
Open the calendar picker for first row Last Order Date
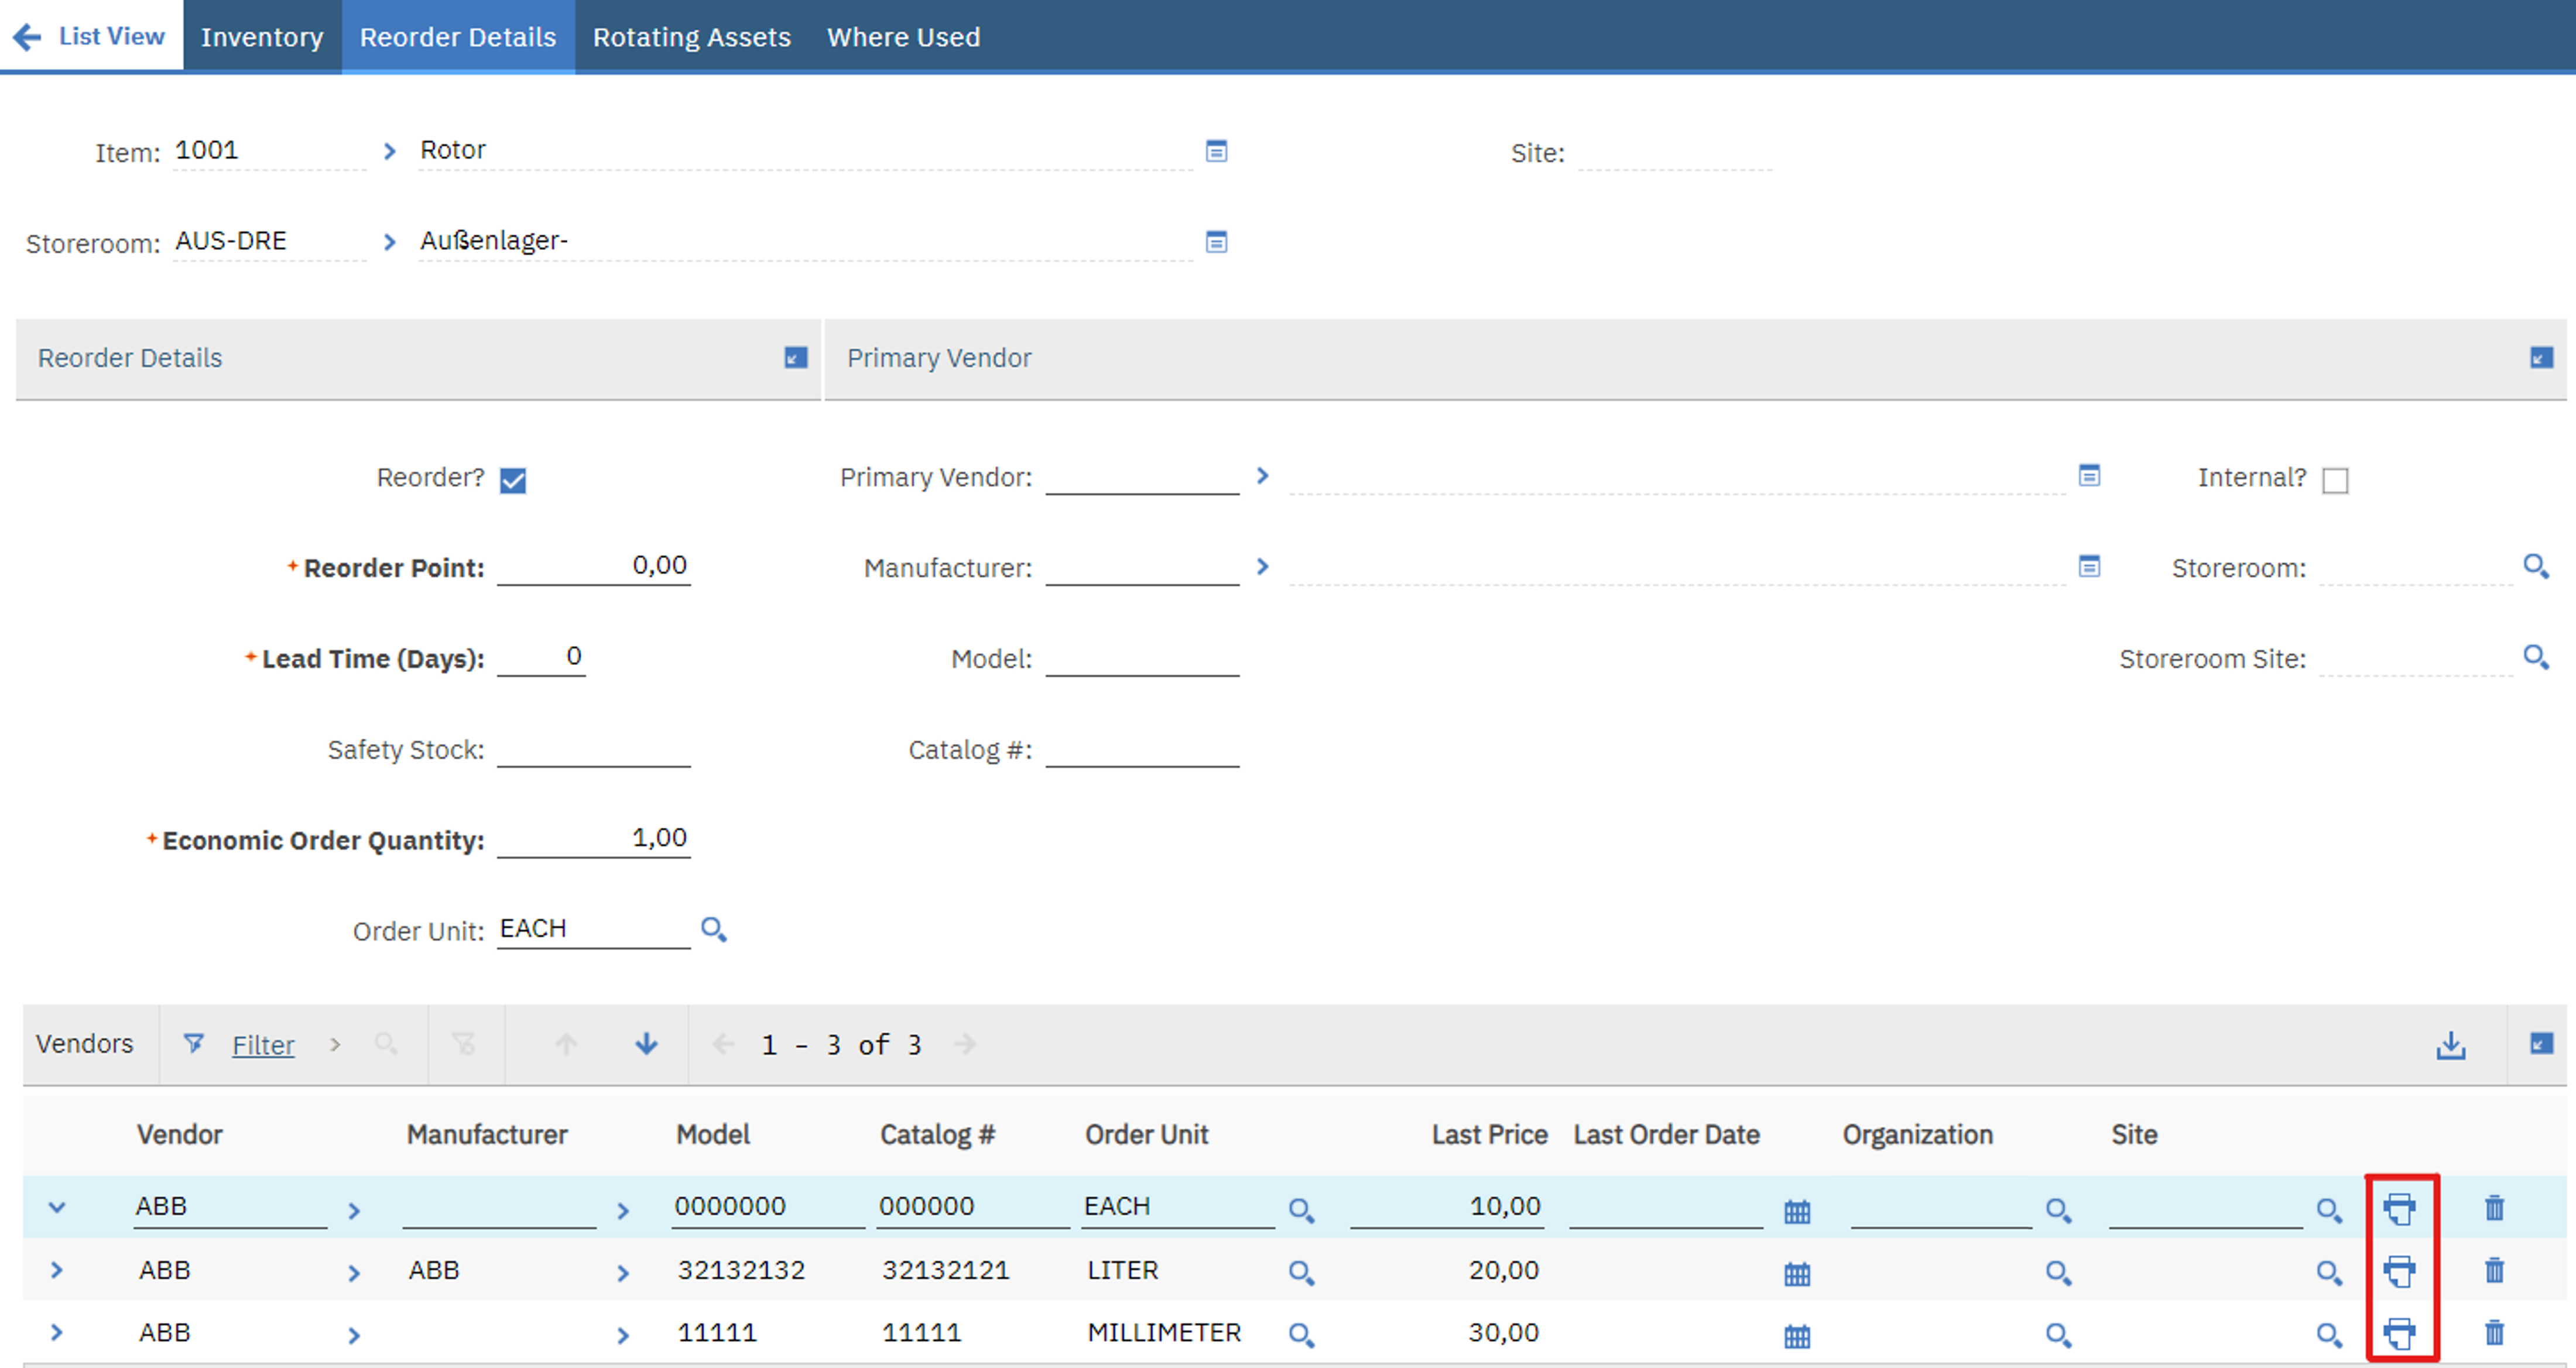tap(1797, 1211)
